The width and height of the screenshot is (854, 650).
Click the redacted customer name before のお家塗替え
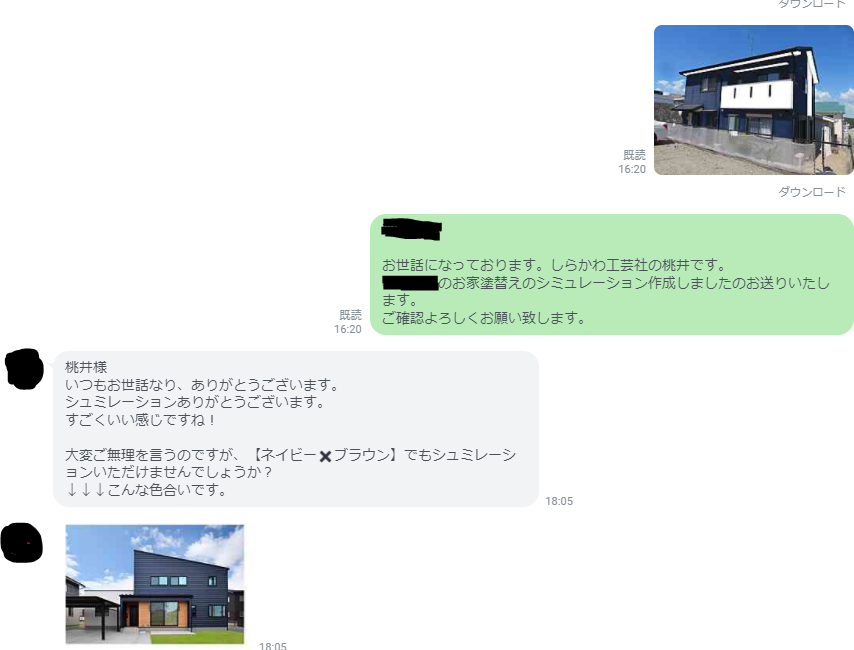tap(410, 283)
